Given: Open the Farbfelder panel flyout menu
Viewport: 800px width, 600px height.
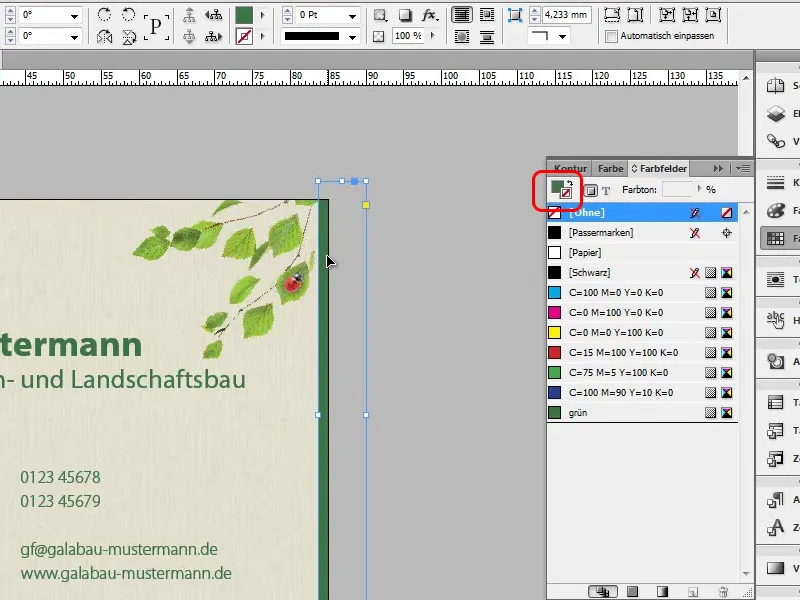Looking at the screenshot, I should point(743,168).
